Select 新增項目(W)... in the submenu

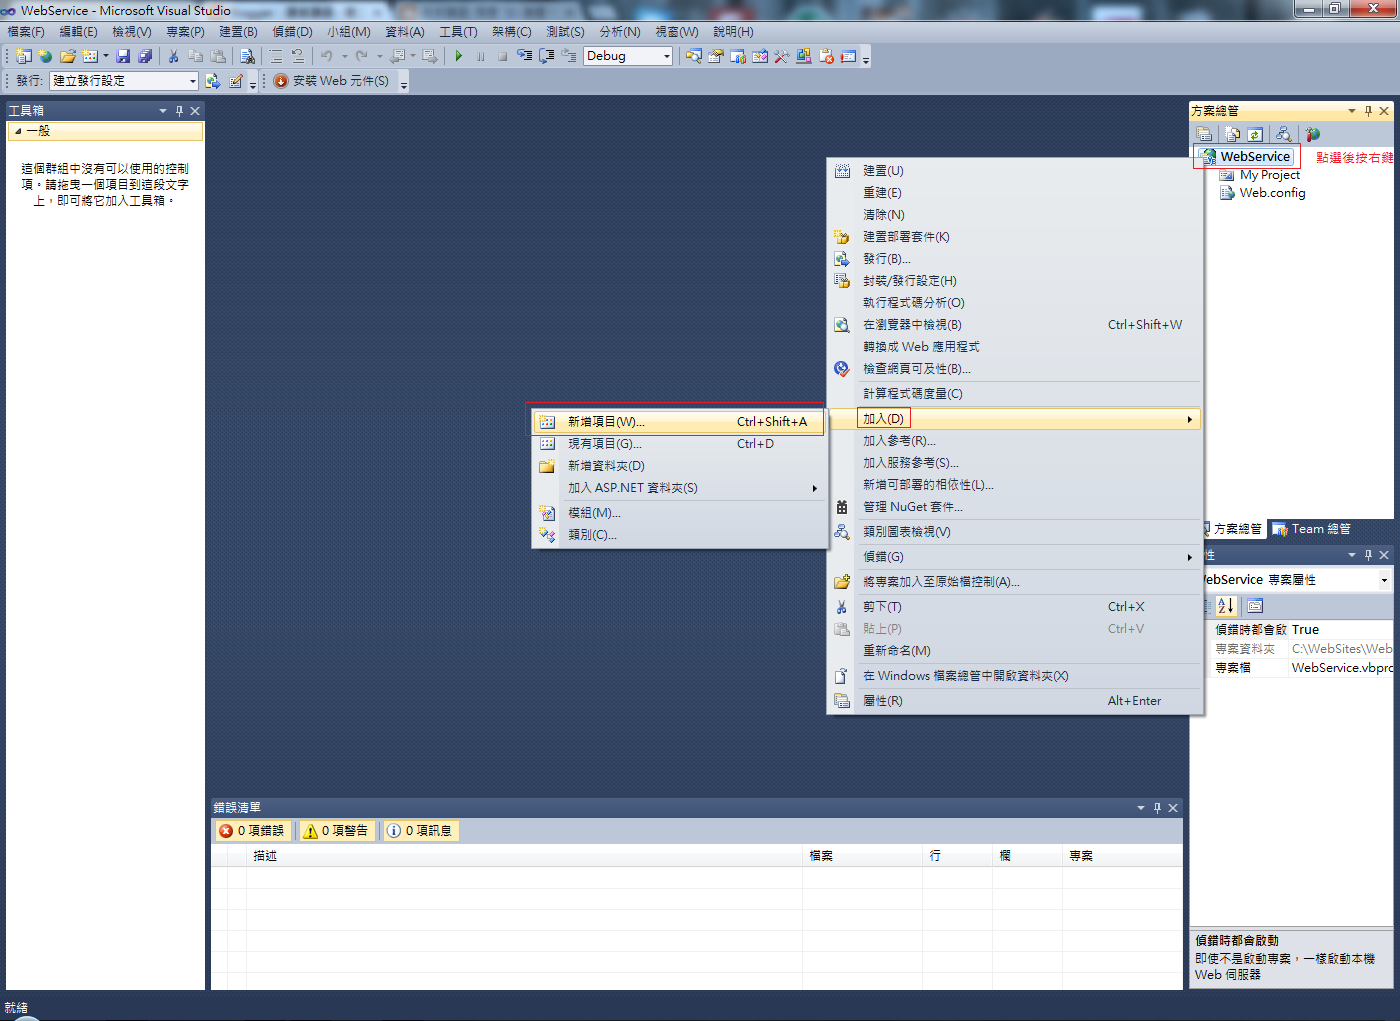pos(678,422)
